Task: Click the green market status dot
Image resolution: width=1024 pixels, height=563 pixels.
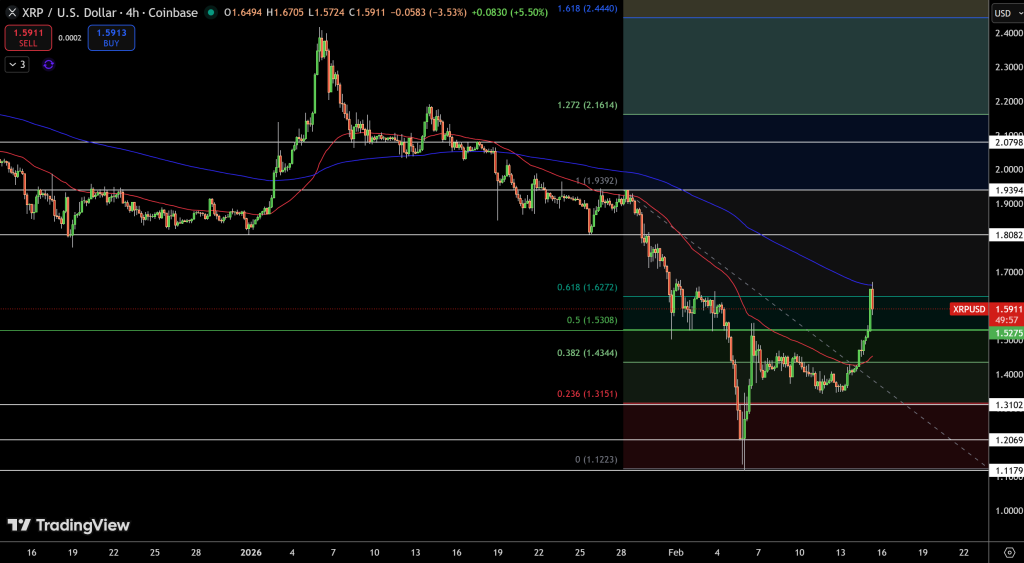Action: point(210,12)
